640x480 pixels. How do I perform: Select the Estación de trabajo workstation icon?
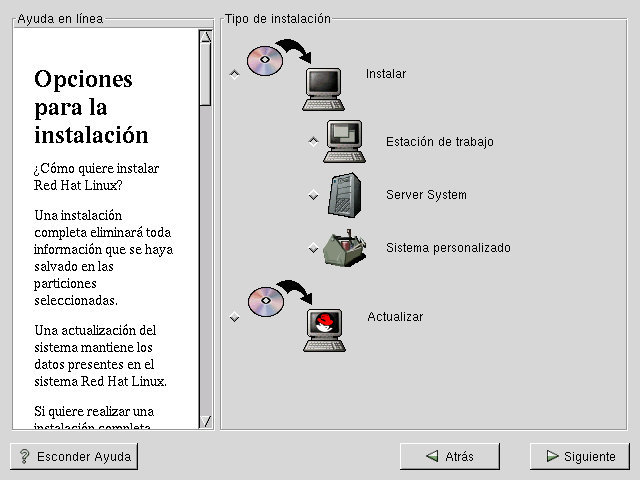345,141
